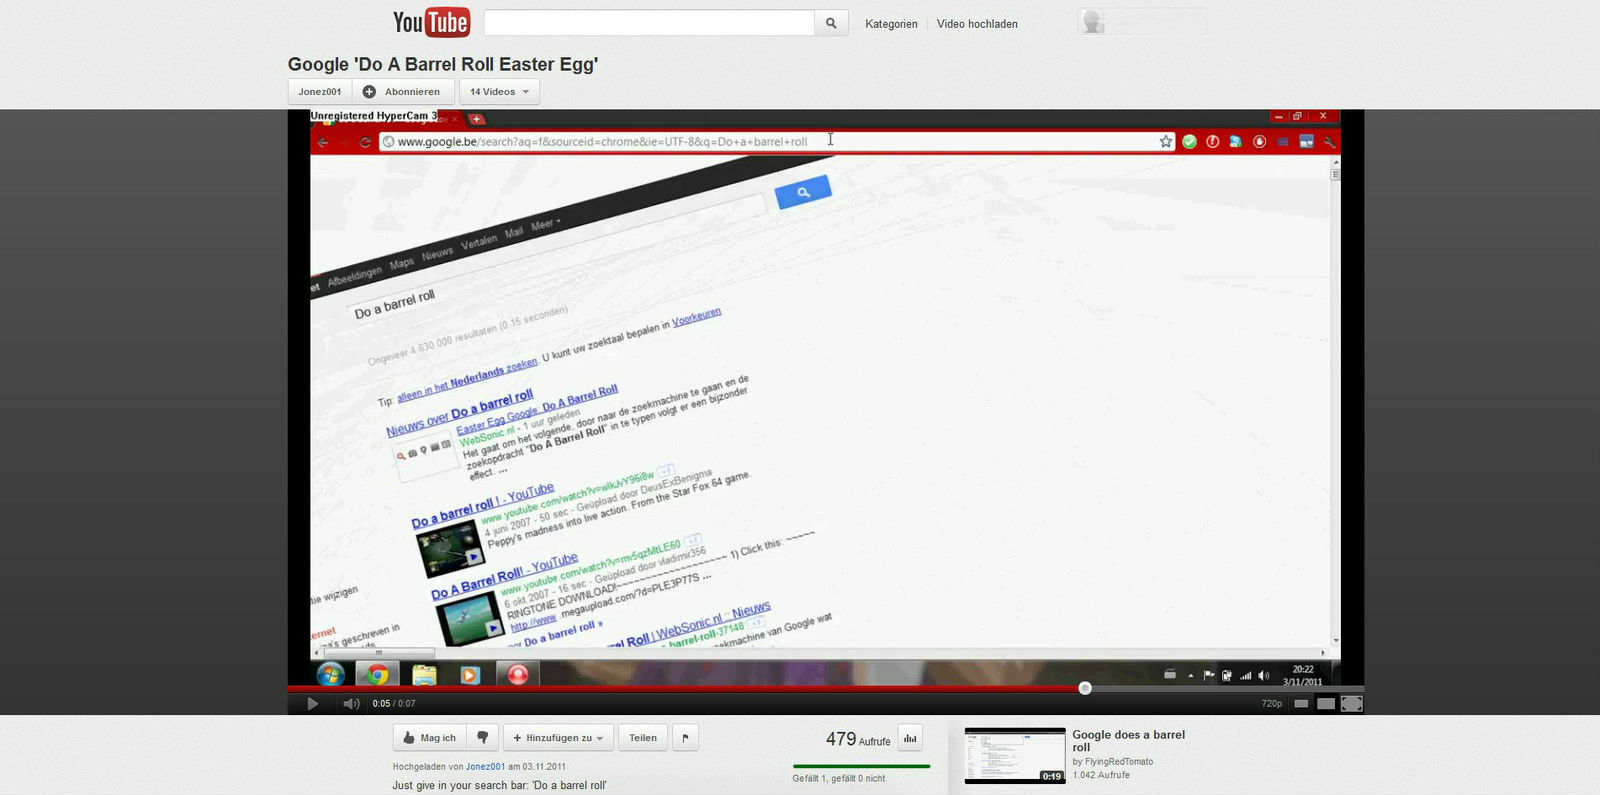Click the YouTube logo
The image size is (1600, 795).
[x=431, y=22]
